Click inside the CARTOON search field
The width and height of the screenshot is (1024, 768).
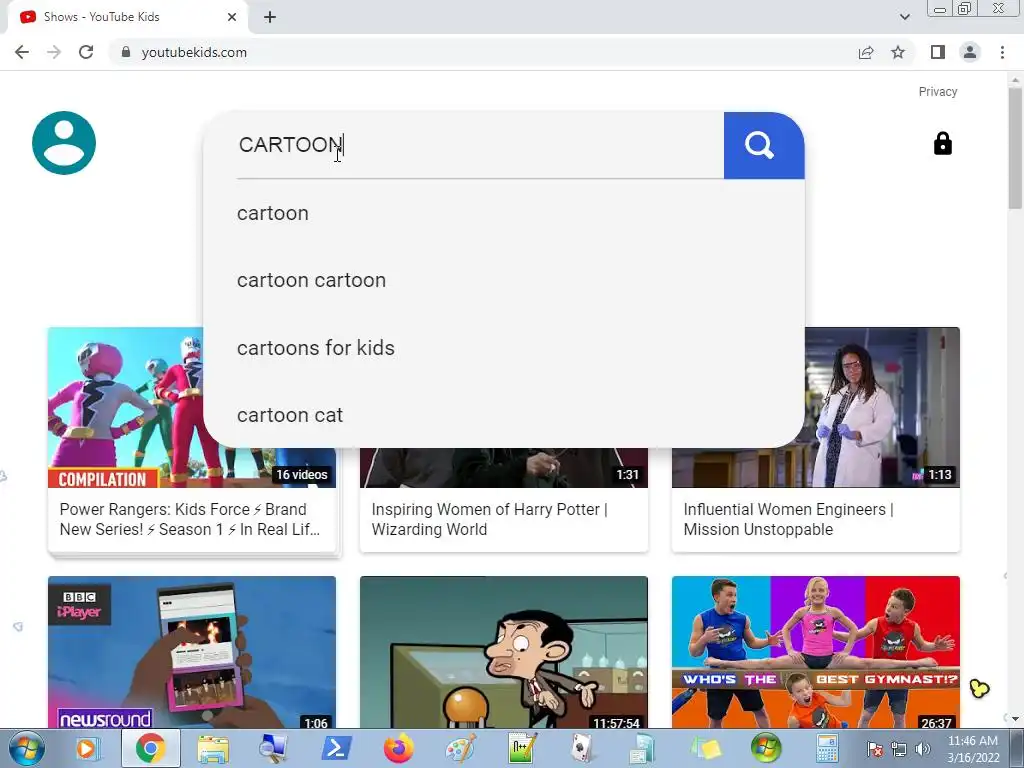(x=480, y=145)
